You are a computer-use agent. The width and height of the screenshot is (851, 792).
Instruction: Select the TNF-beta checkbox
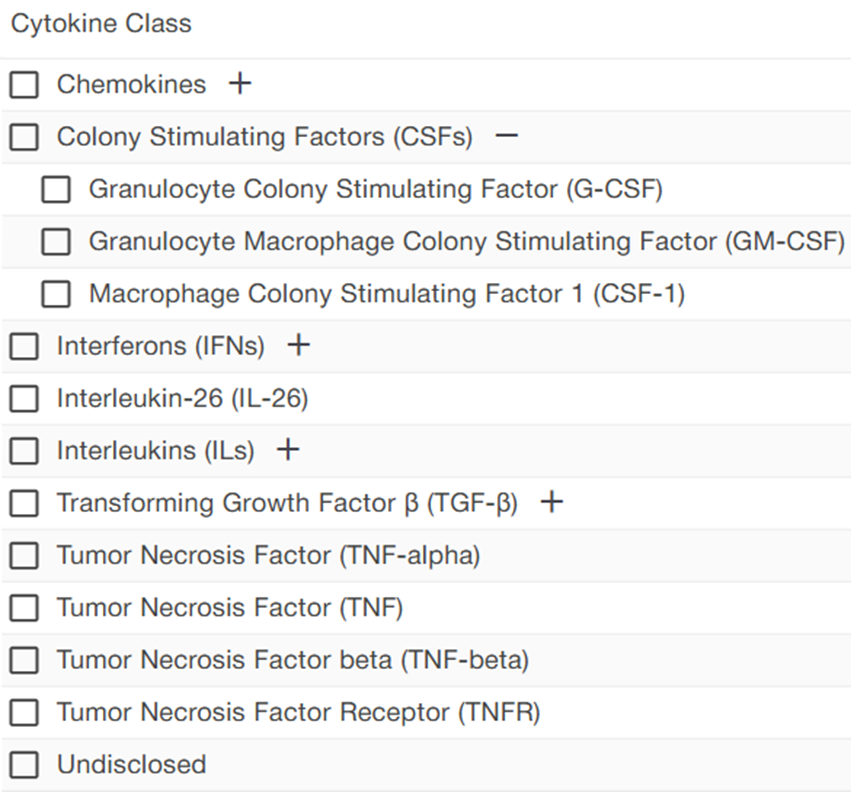[24, 660]
